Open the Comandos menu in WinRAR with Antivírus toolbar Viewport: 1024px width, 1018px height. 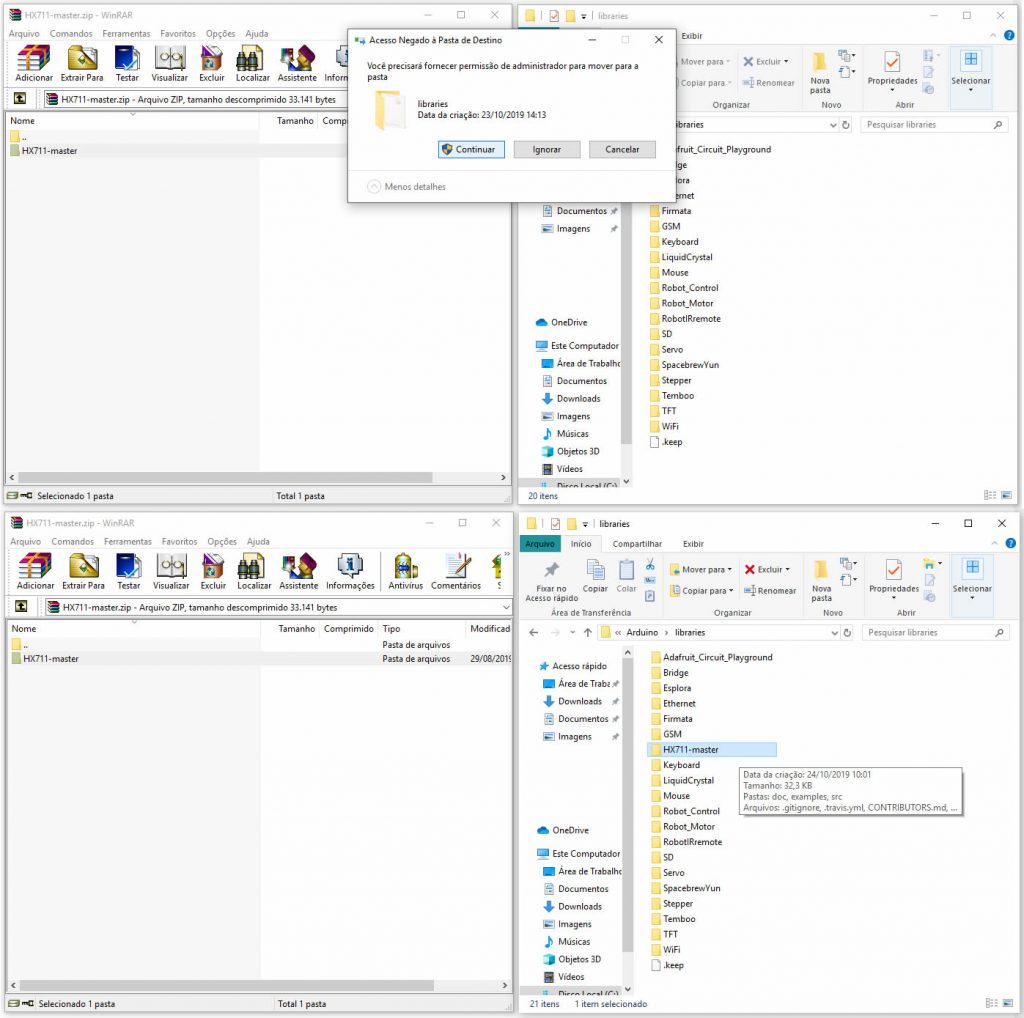(72, 541)
